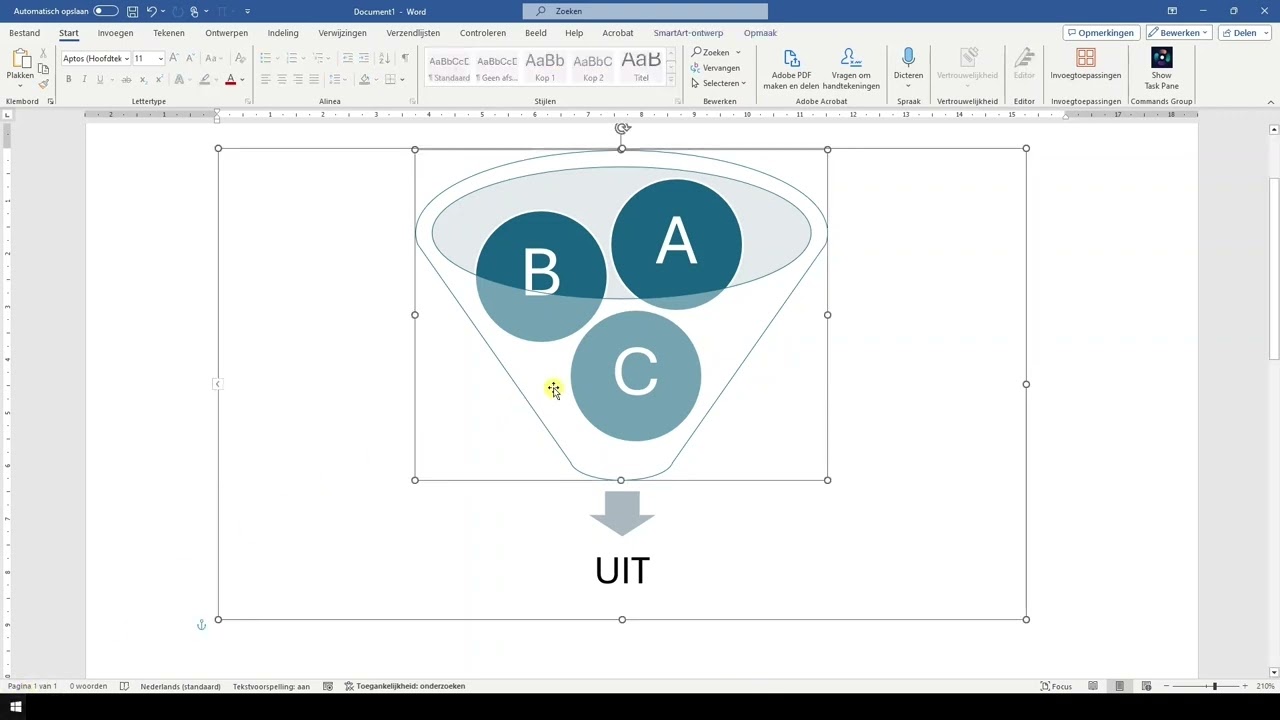Open the Opmaak tab
Screen dimensions: 1280x720
pyautogui.click(x=760, y=33)
